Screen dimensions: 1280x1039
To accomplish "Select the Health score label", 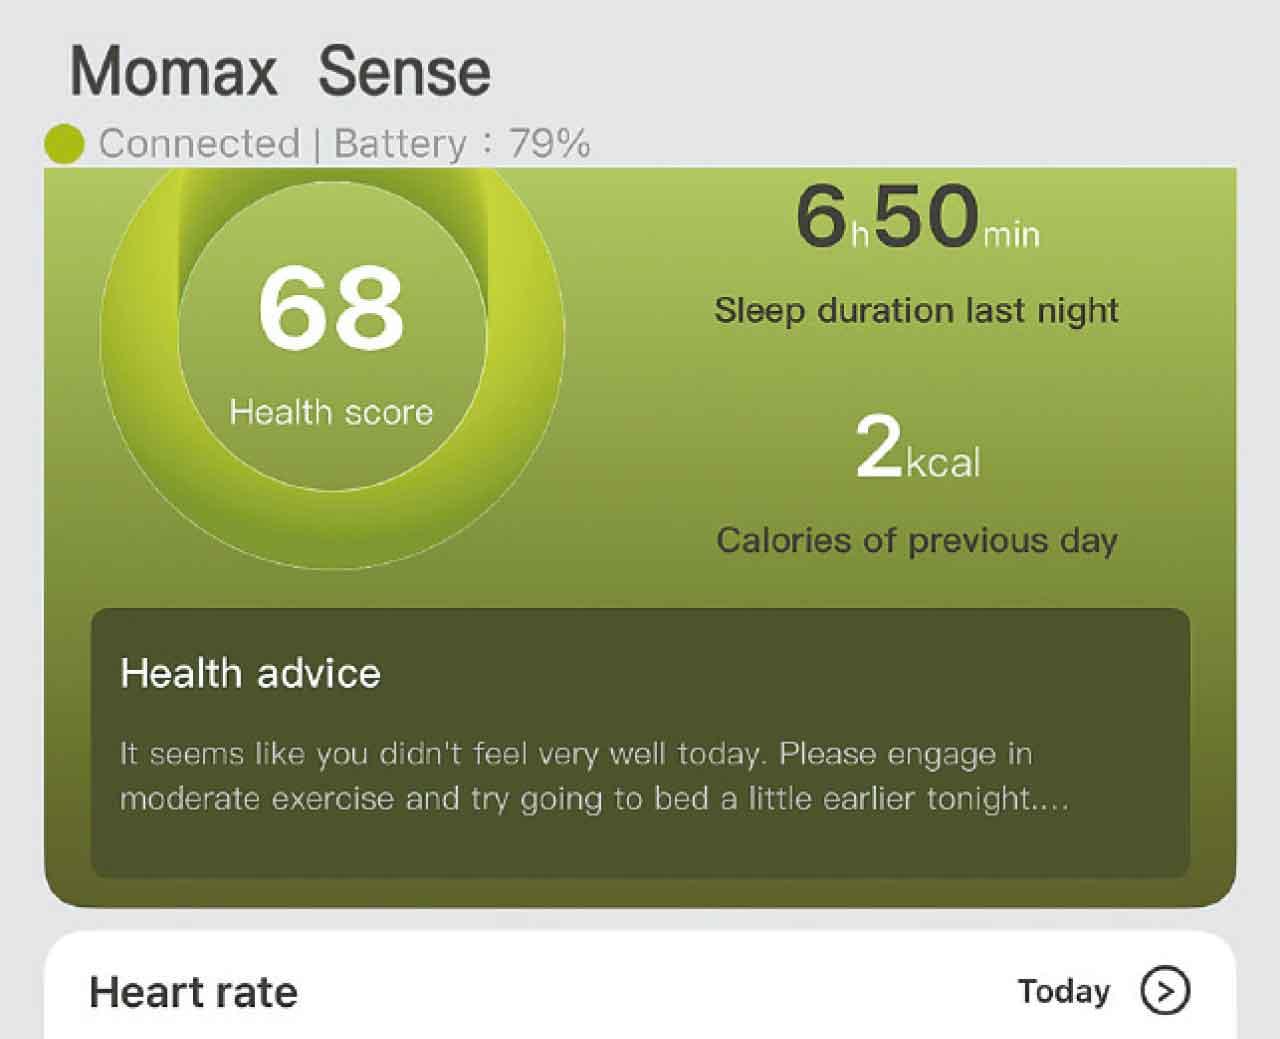I will click(x=331, y=412).
